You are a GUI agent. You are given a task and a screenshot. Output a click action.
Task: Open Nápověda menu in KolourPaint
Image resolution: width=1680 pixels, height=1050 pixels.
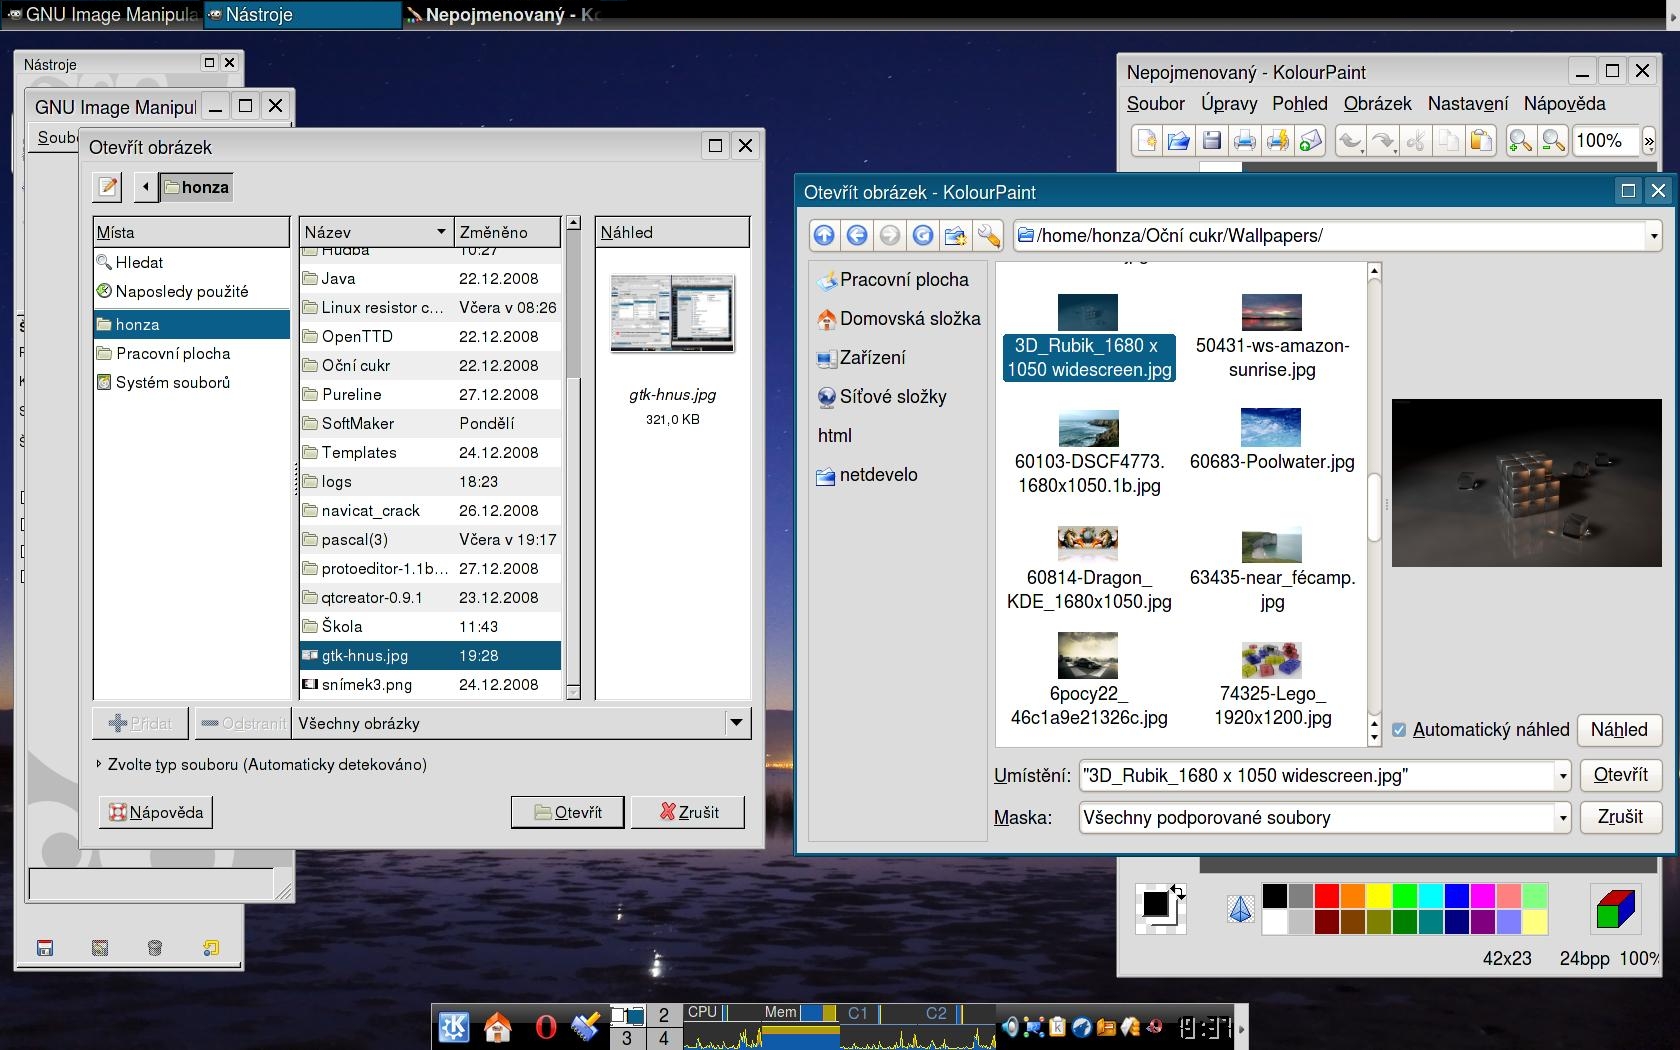point(1564,103)
